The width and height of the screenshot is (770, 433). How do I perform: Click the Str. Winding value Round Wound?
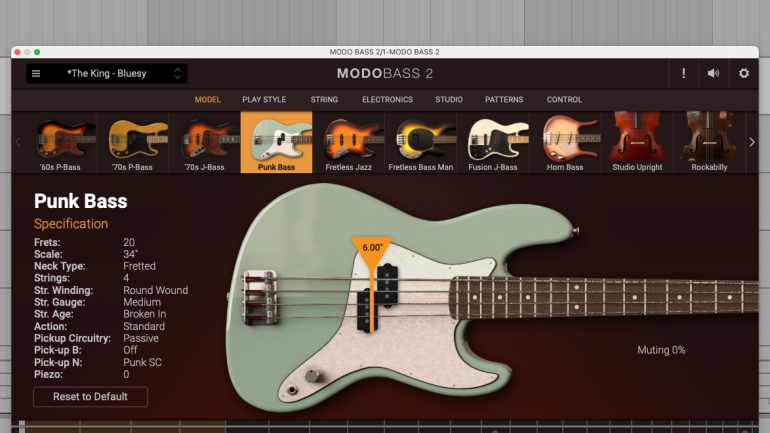156,290
